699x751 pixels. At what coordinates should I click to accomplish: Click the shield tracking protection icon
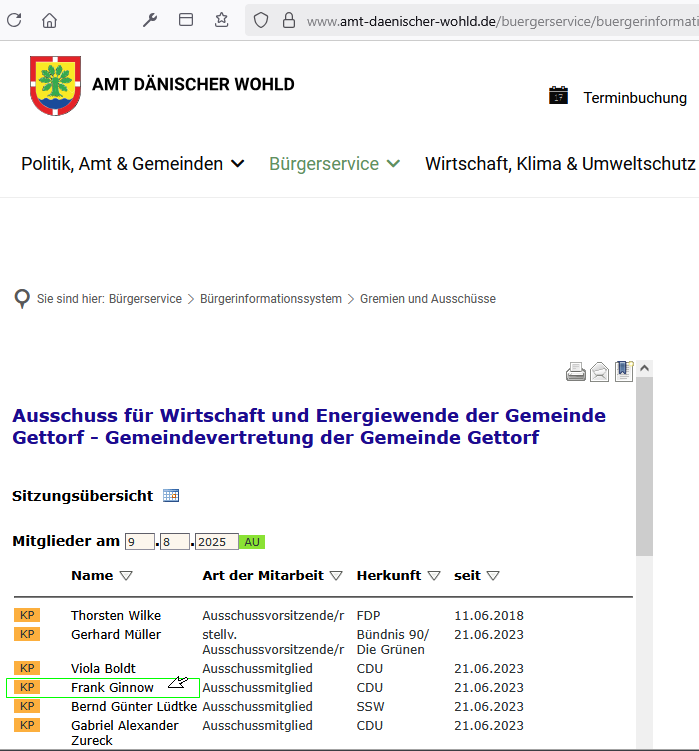pyautogui.click(x=260, y=20)
